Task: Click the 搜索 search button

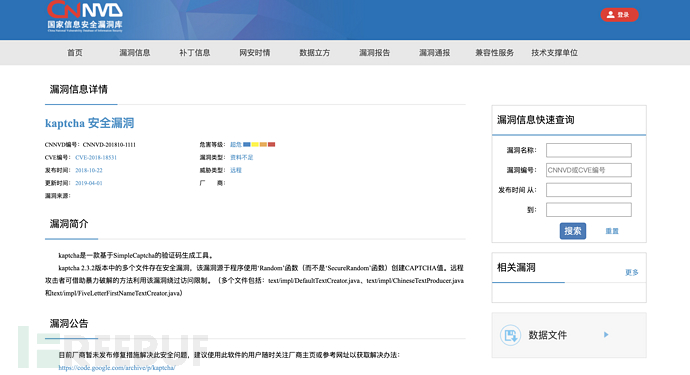Action: pos(573,231)
